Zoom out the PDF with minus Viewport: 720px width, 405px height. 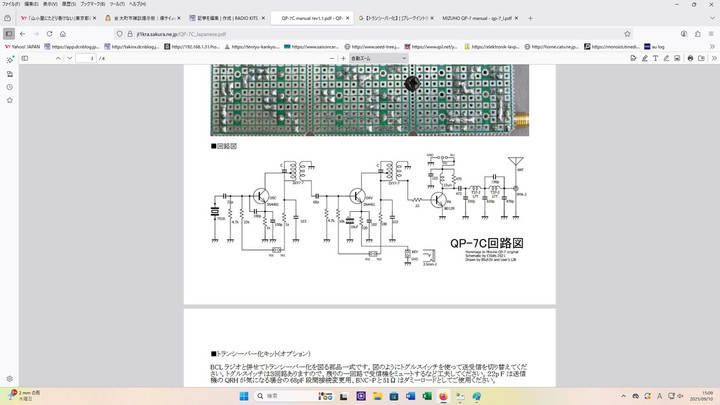pos(332,58)
